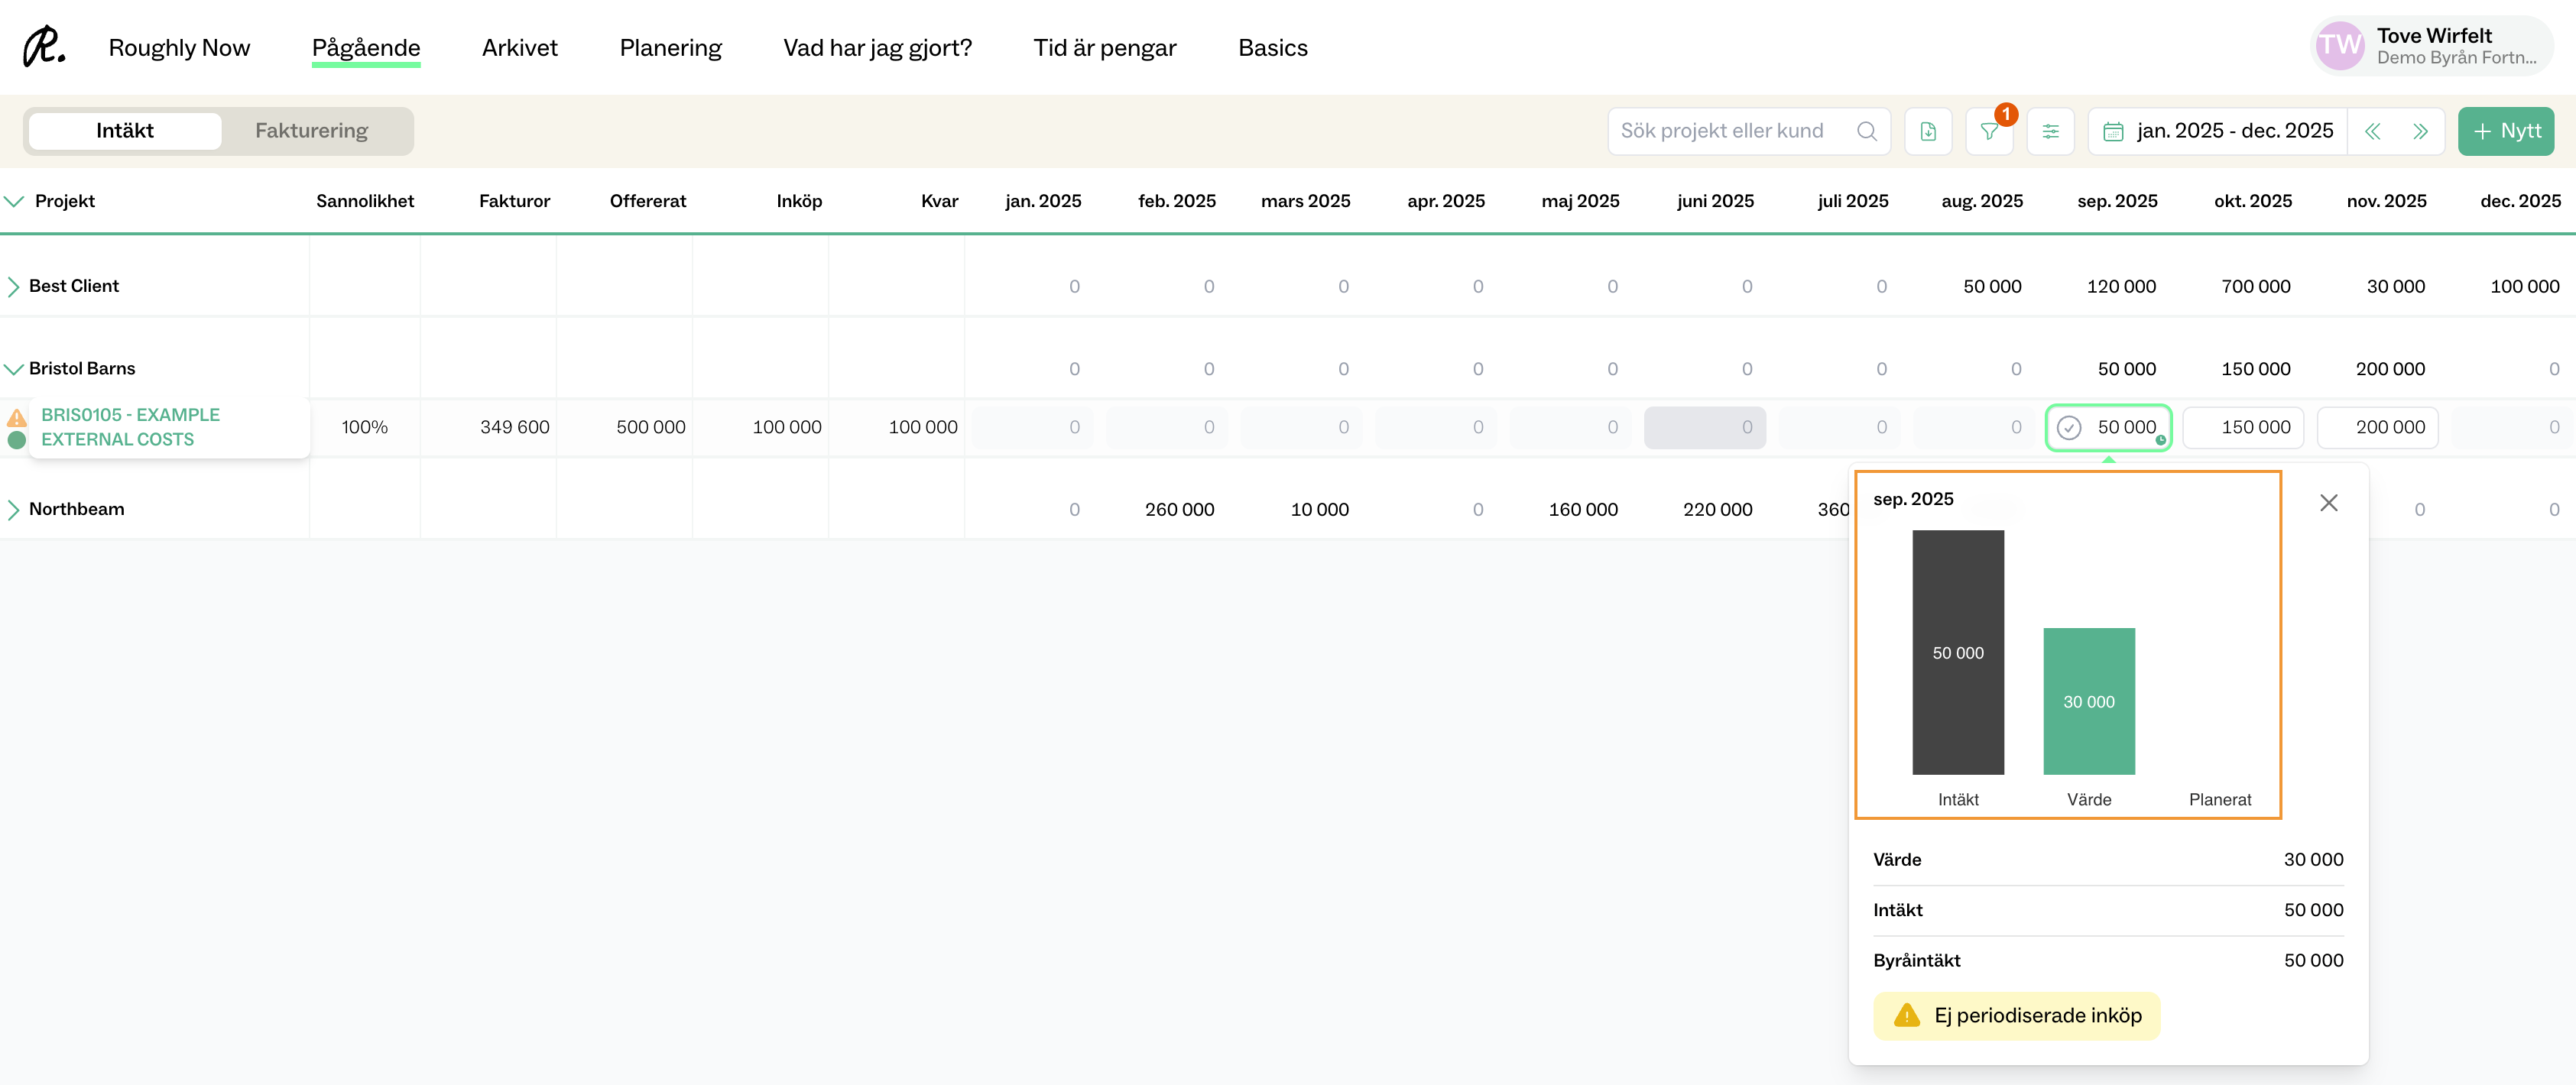Click the orange warning triangle on BRIS0105
This screenshot has width=2576, height=1085.
[x=17, y=417]
